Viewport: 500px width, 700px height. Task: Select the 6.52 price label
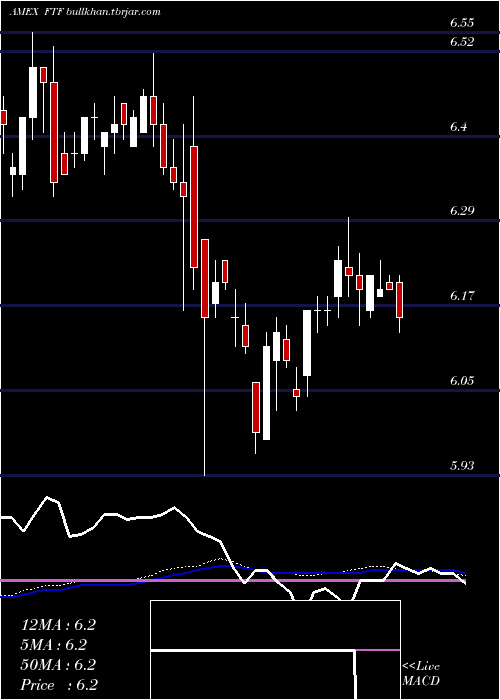point(462,42)
